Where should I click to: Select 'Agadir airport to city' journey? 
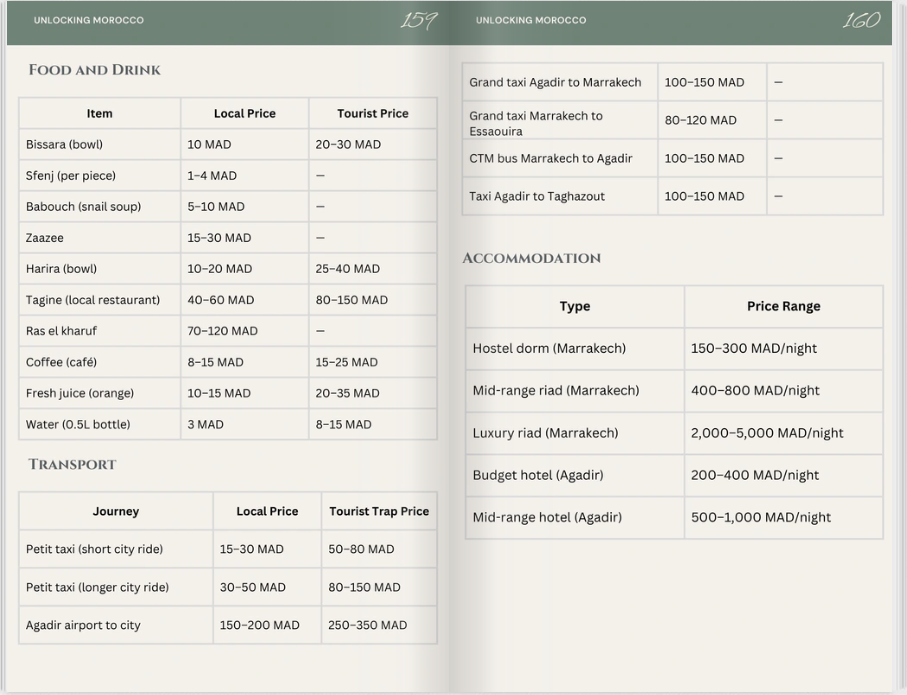[83, 626]
